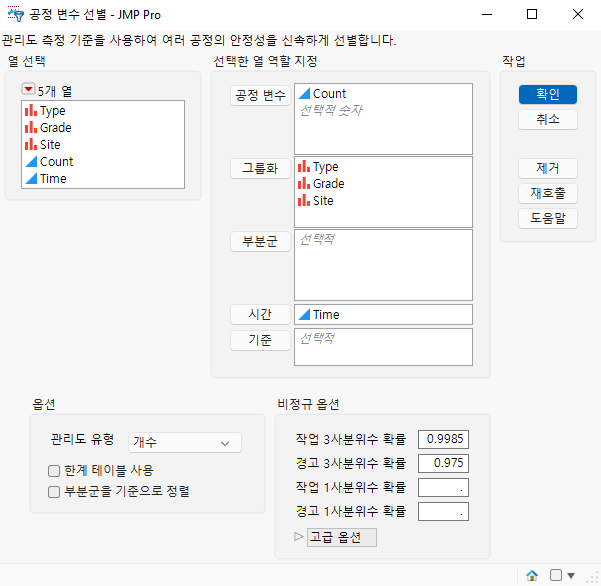The height and width of the screenshot is (586, 601).
Task: Click the 작업 3사분위수 확률 input field
Action: pos(443,439)
